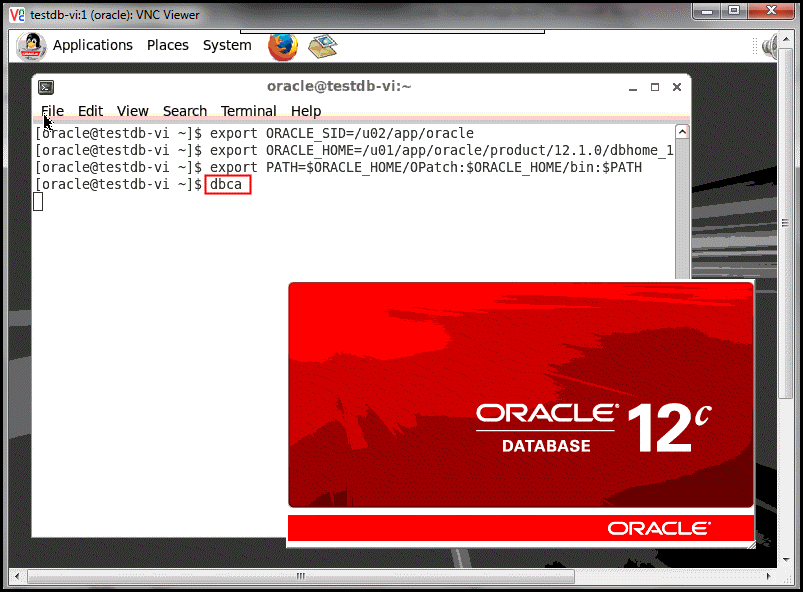803x592 pixels.
Task: Select the highlighted dbca command text
Action: (x=227, y=184)
